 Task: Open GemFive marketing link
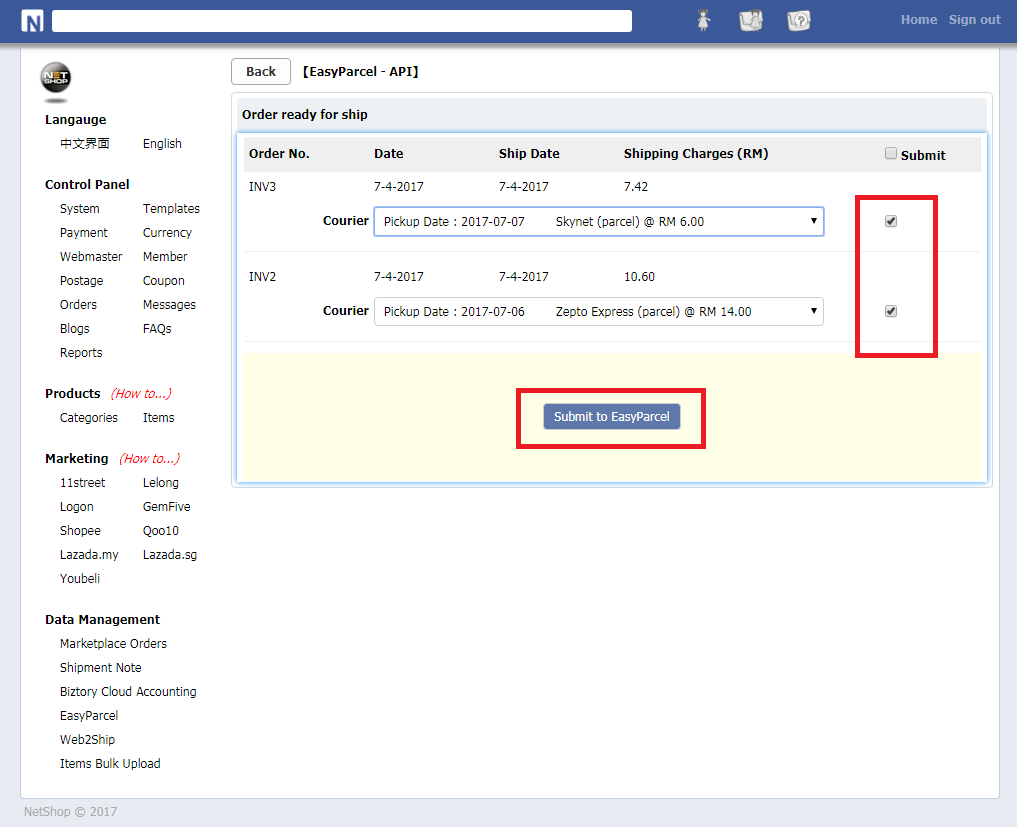(167, 506)
